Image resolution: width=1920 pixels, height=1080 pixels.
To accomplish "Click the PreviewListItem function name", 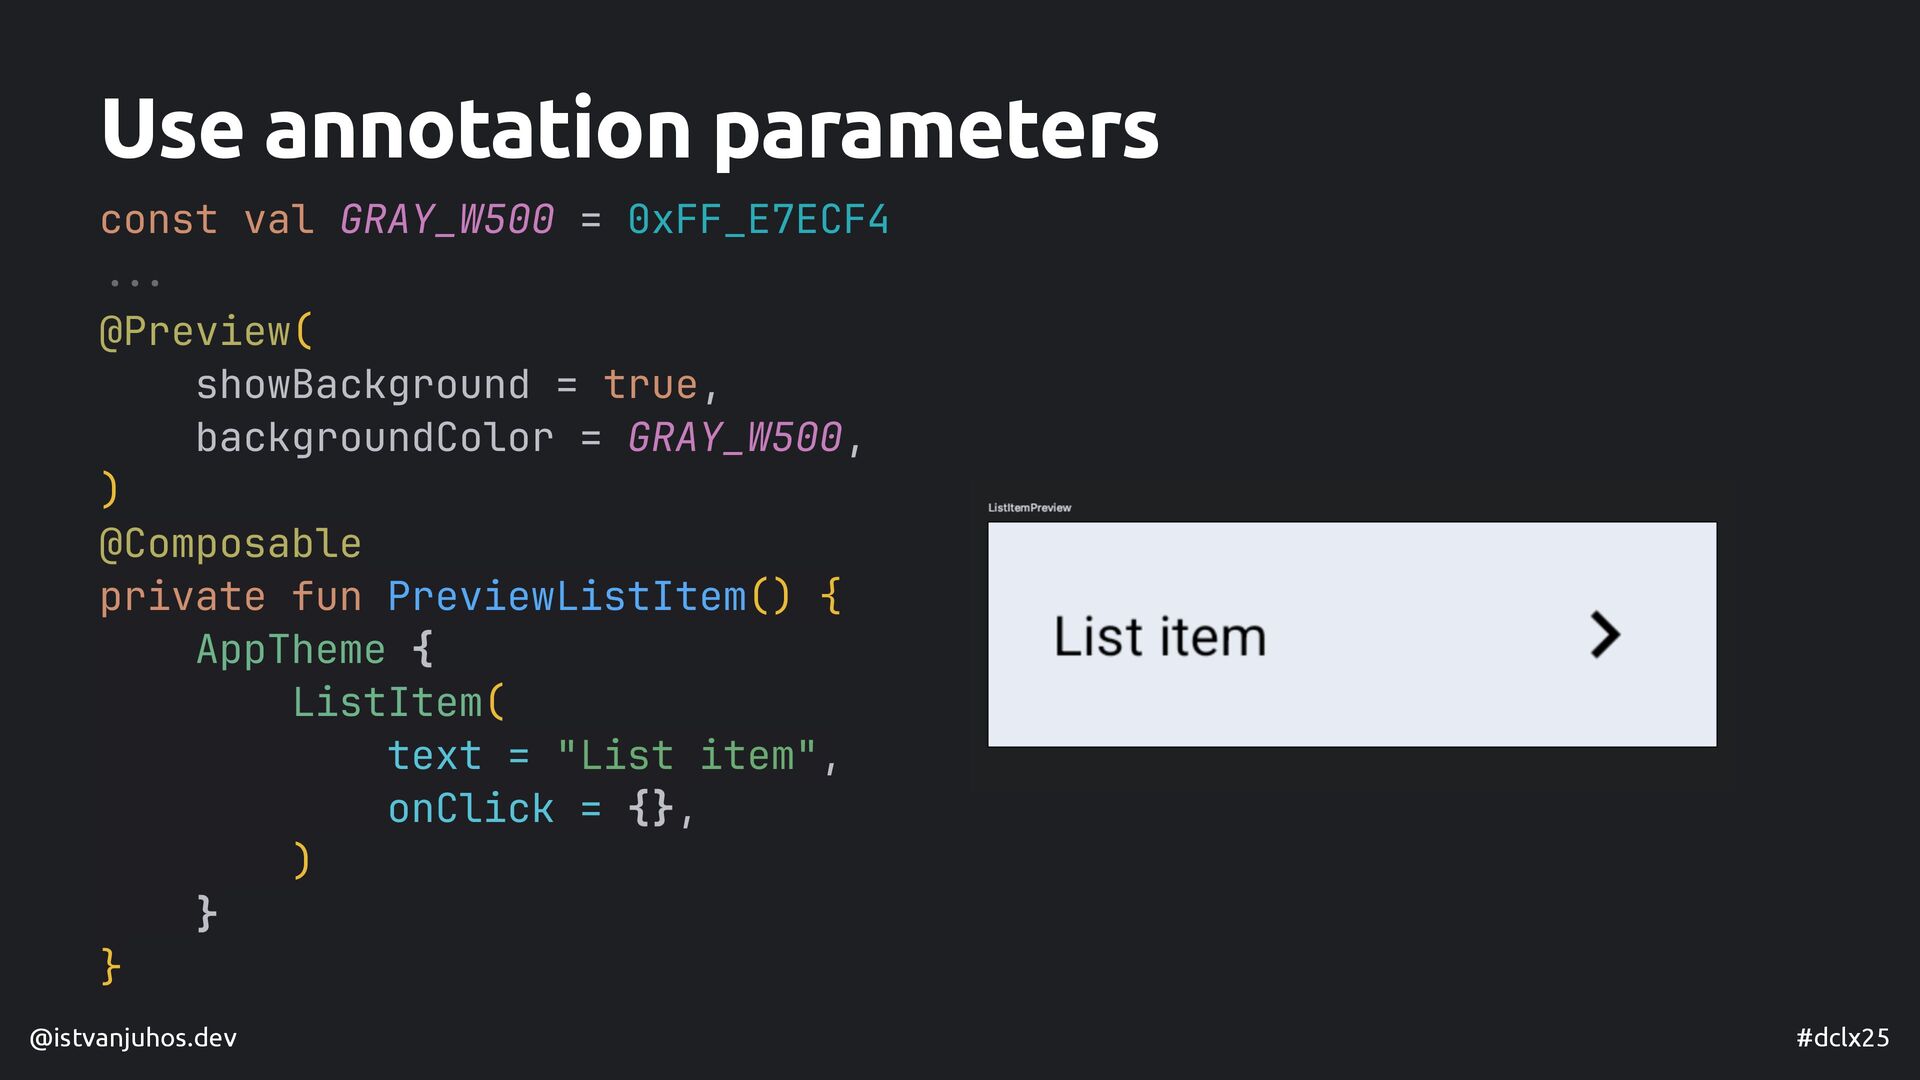I will 567,597.
